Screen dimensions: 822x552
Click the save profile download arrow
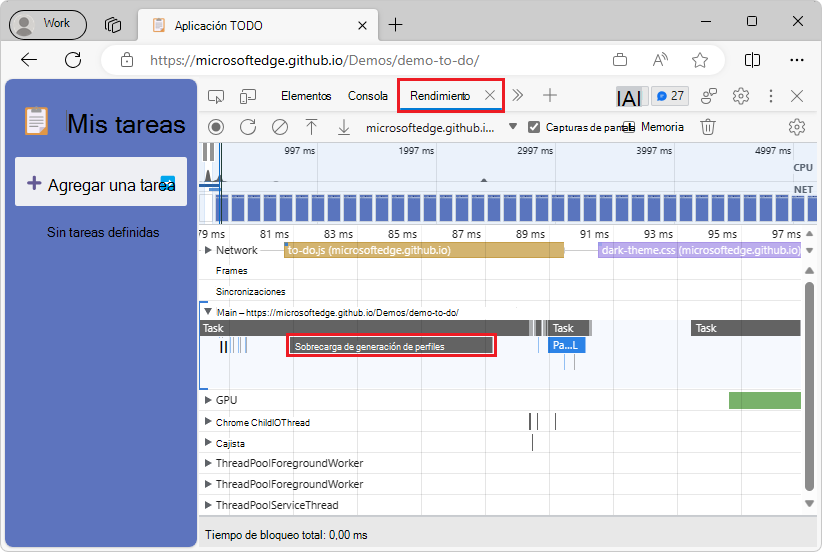tap(343, 127)
